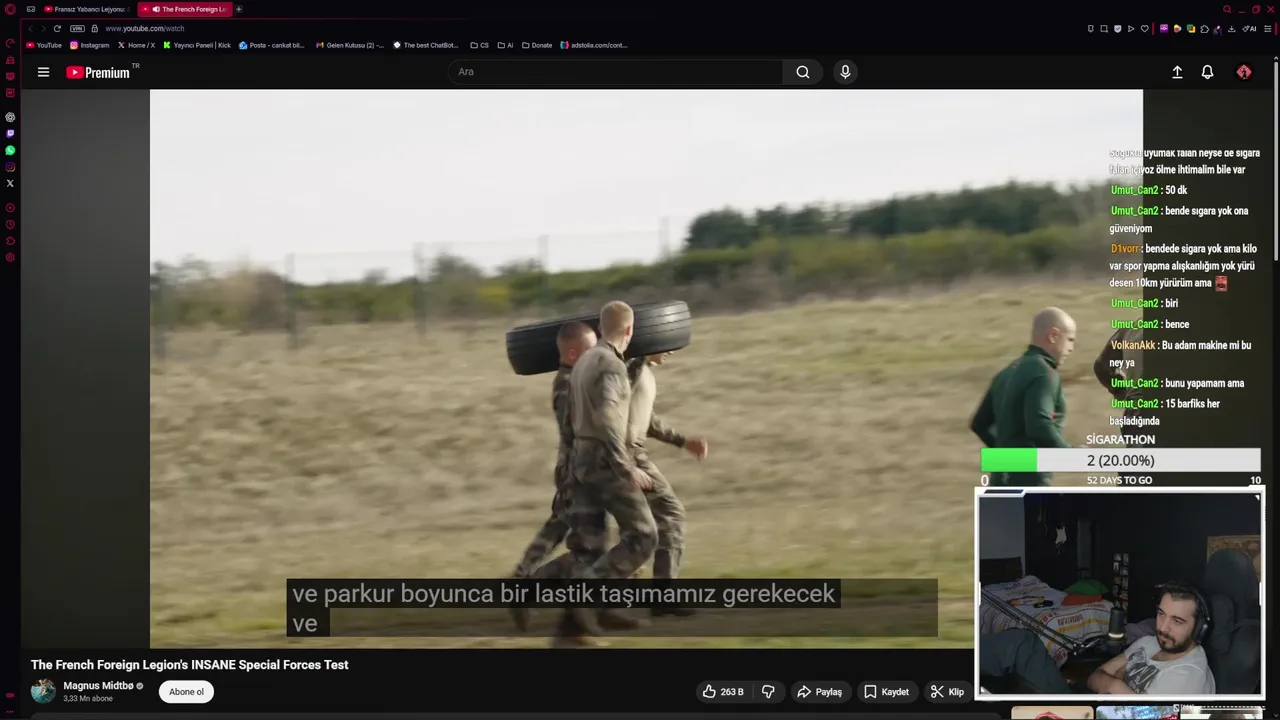The height and width of the screenshot is (720, 1280).
Task: Go to YouTube Premium home logo
Action: (x=98, y=72)
